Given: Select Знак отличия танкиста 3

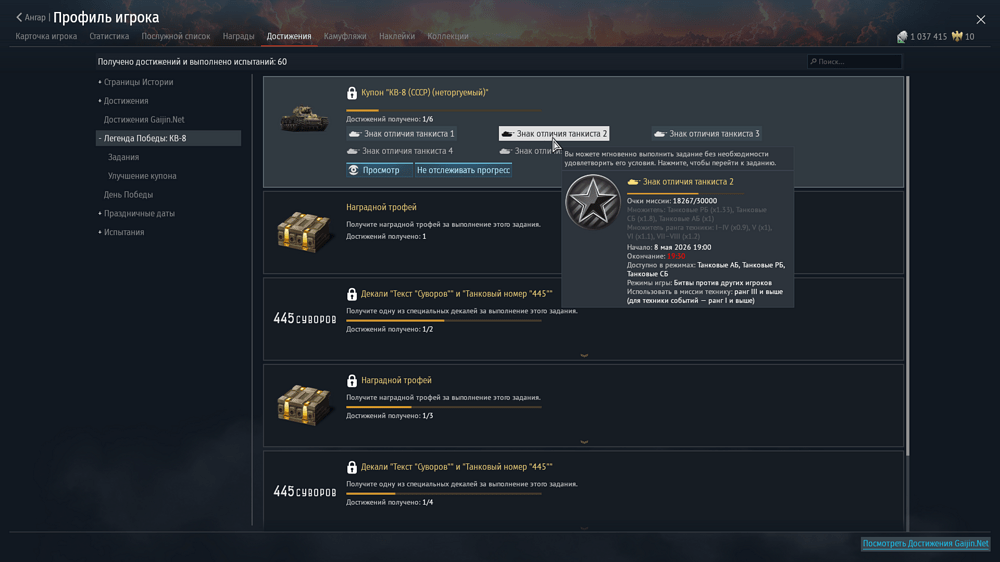Looking at the screenshot, I should pos(707,134).
